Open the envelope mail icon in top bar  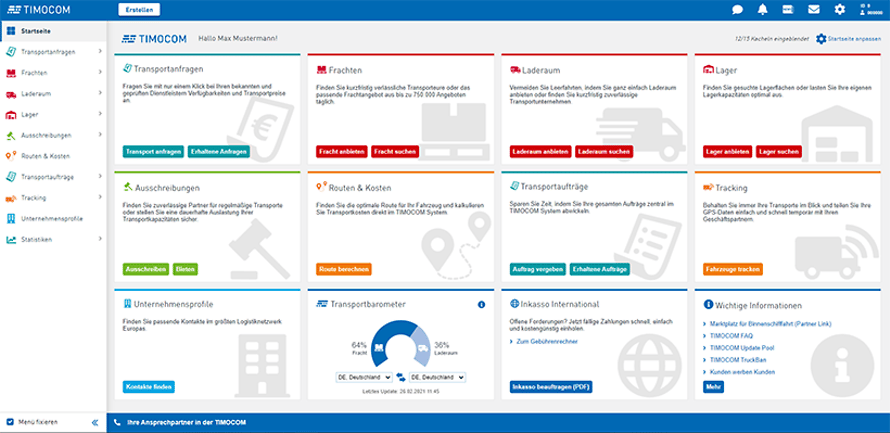click(x=814, y=9)
